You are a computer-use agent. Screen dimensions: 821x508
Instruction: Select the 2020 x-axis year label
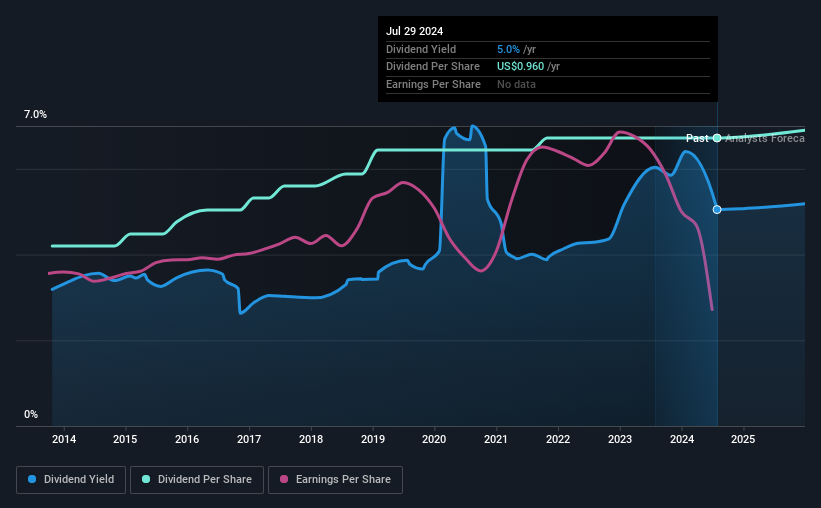434,439
